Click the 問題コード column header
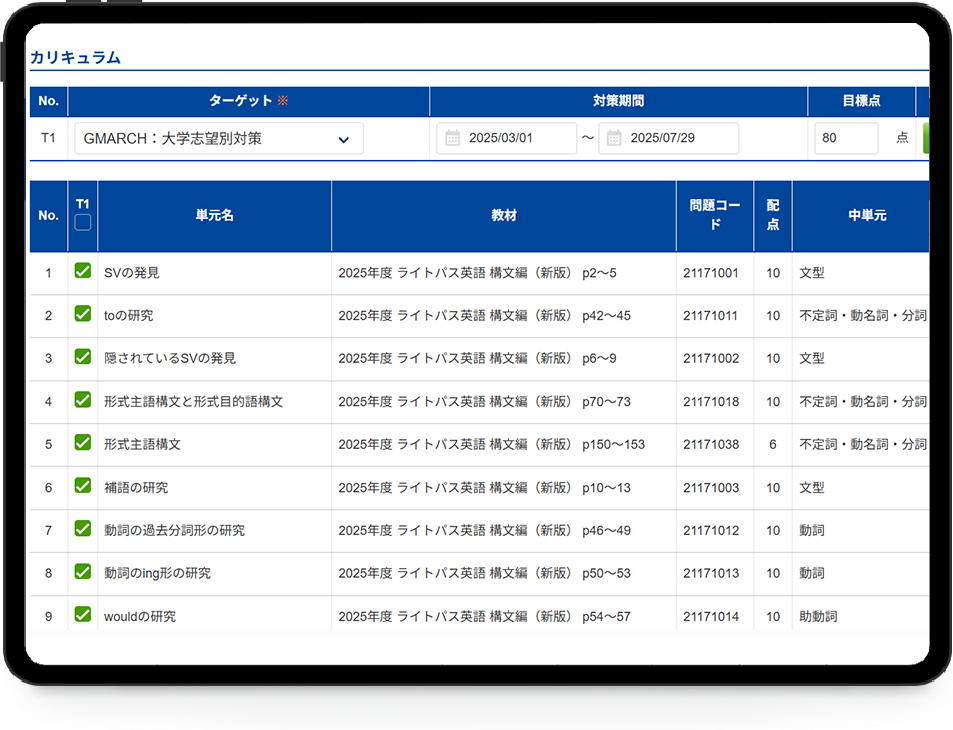The width and height of the screenshot is (953, 730). coord(714,216)
